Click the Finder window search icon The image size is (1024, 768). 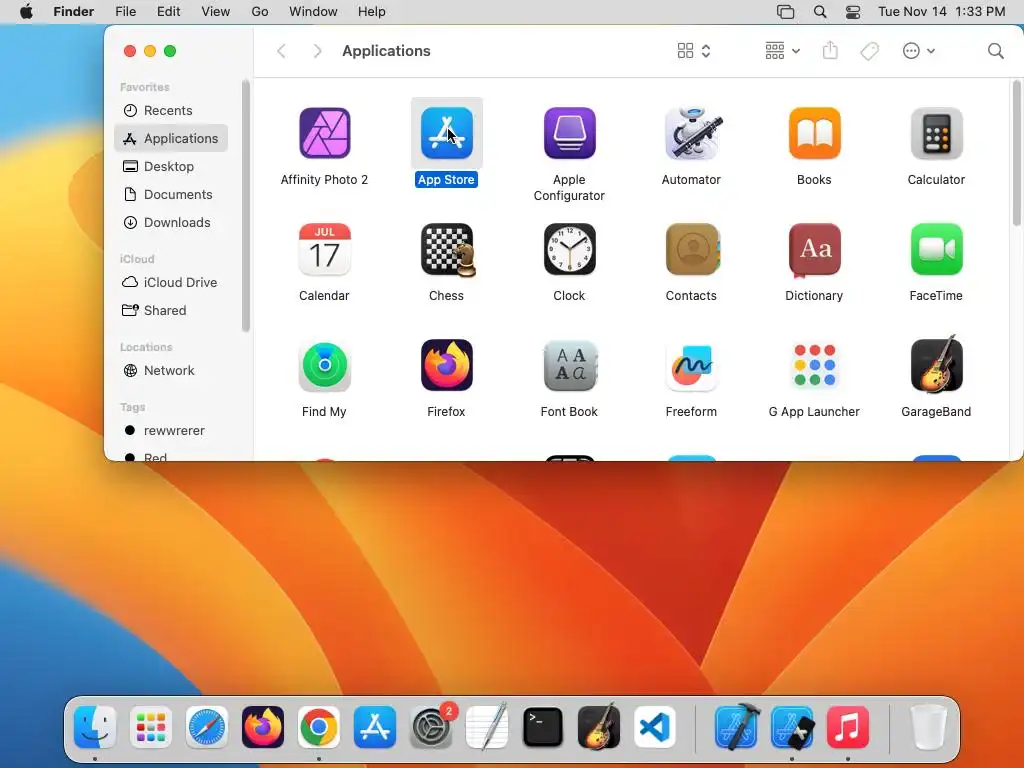(995, 51)
